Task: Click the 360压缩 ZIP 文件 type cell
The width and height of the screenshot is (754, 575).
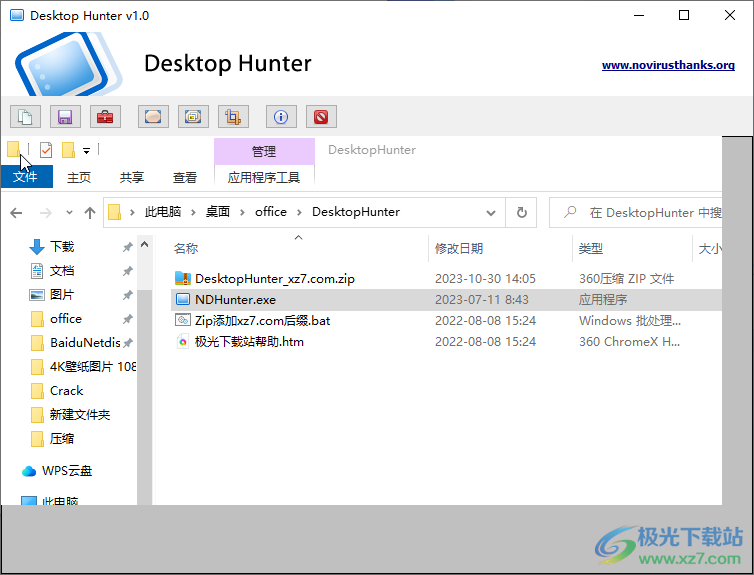Action: click(x=627, y=278)
